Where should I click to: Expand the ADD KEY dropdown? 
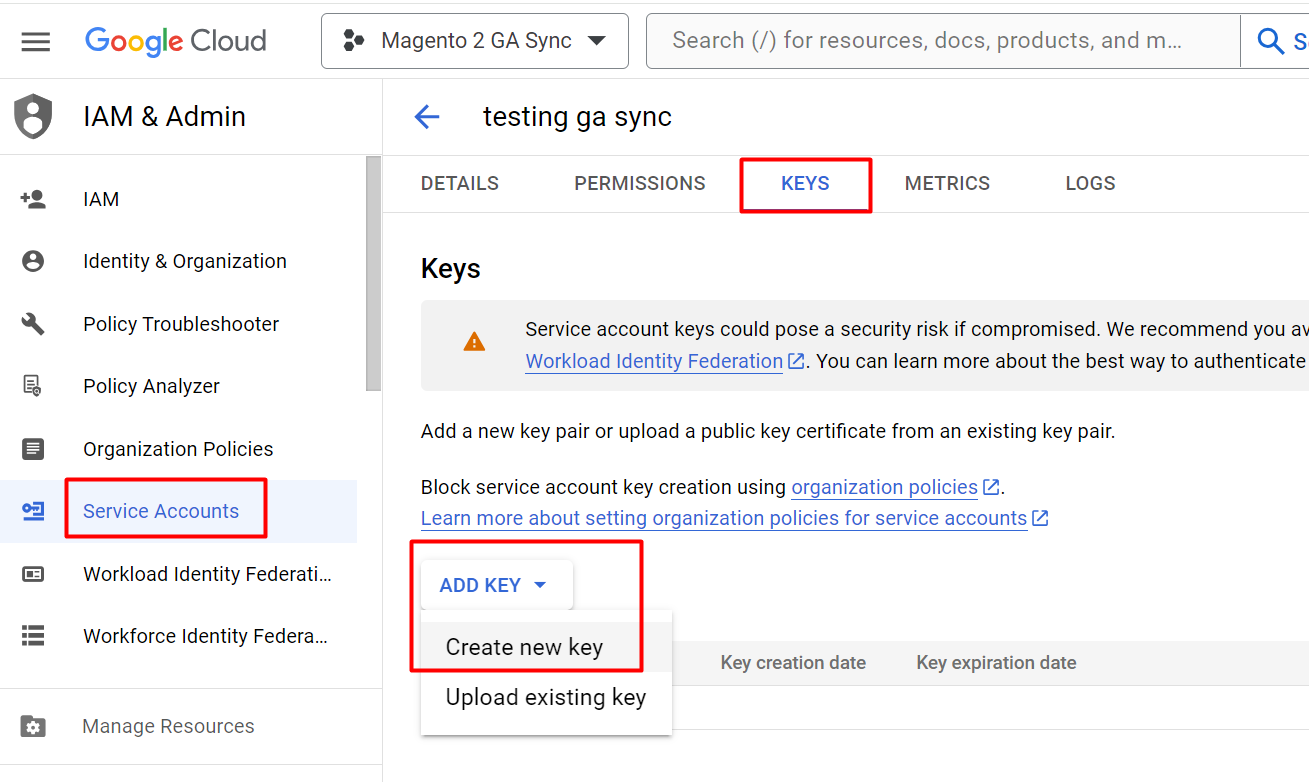(495, 585)
